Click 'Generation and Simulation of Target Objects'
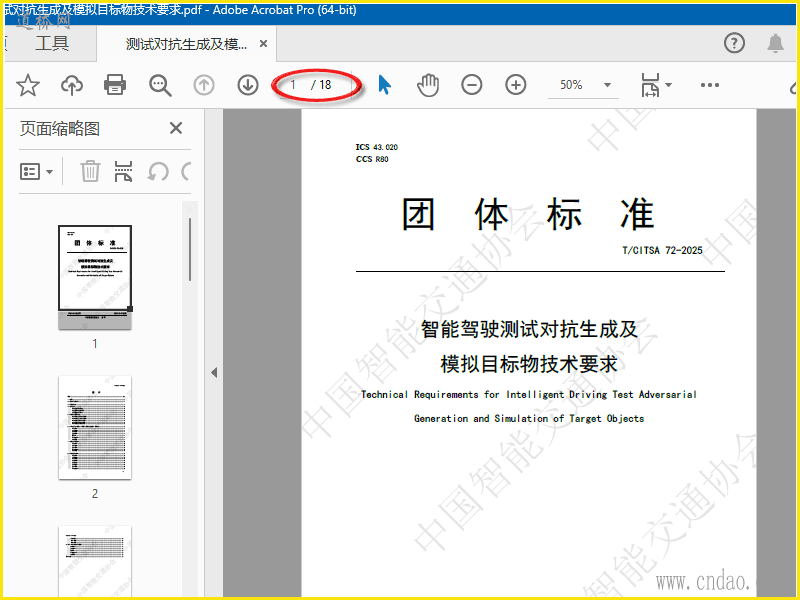Screen dimensions: 800x600 pos(529,418)
